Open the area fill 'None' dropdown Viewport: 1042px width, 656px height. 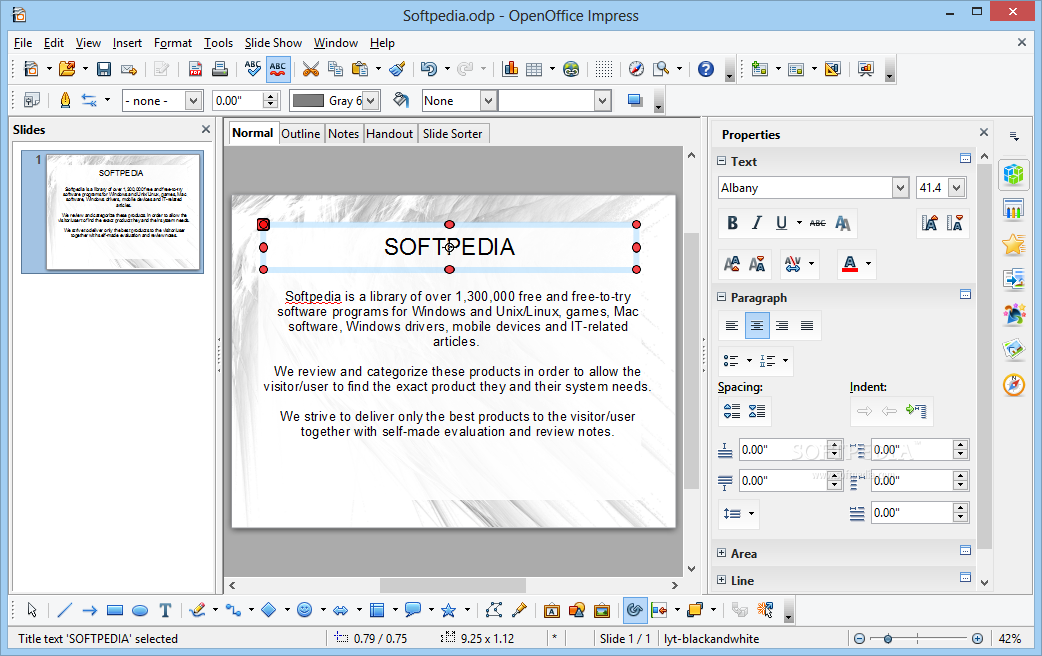click(x=488, y=101)
